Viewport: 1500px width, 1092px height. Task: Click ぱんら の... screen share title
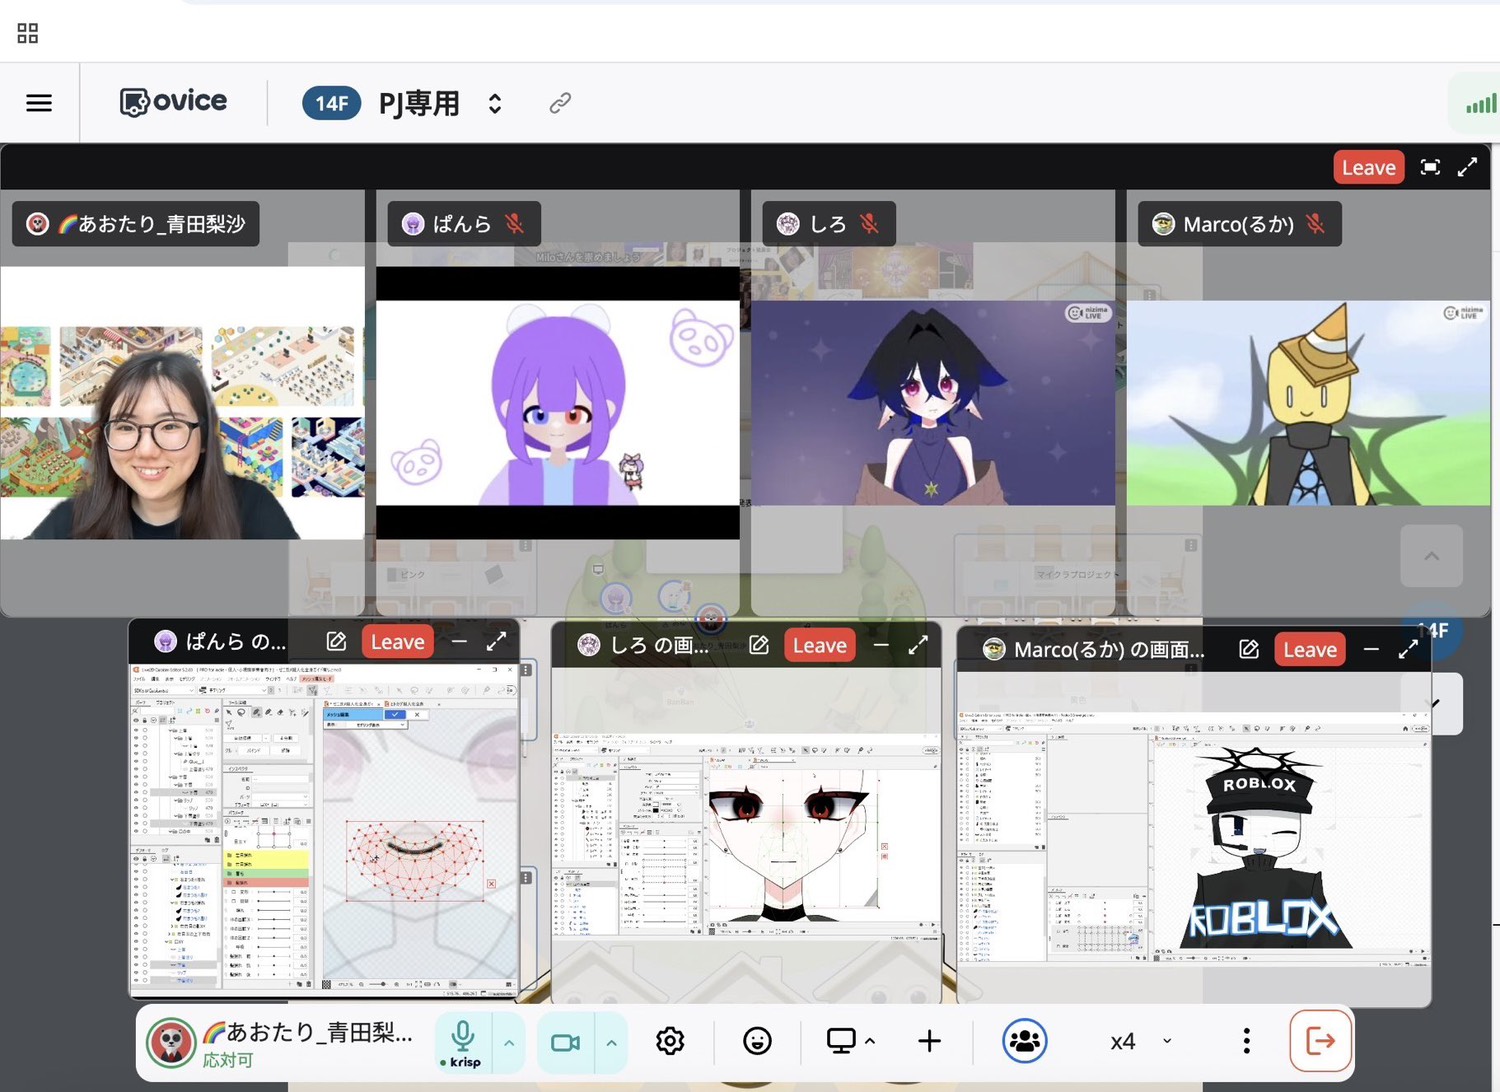pos(236,641)
